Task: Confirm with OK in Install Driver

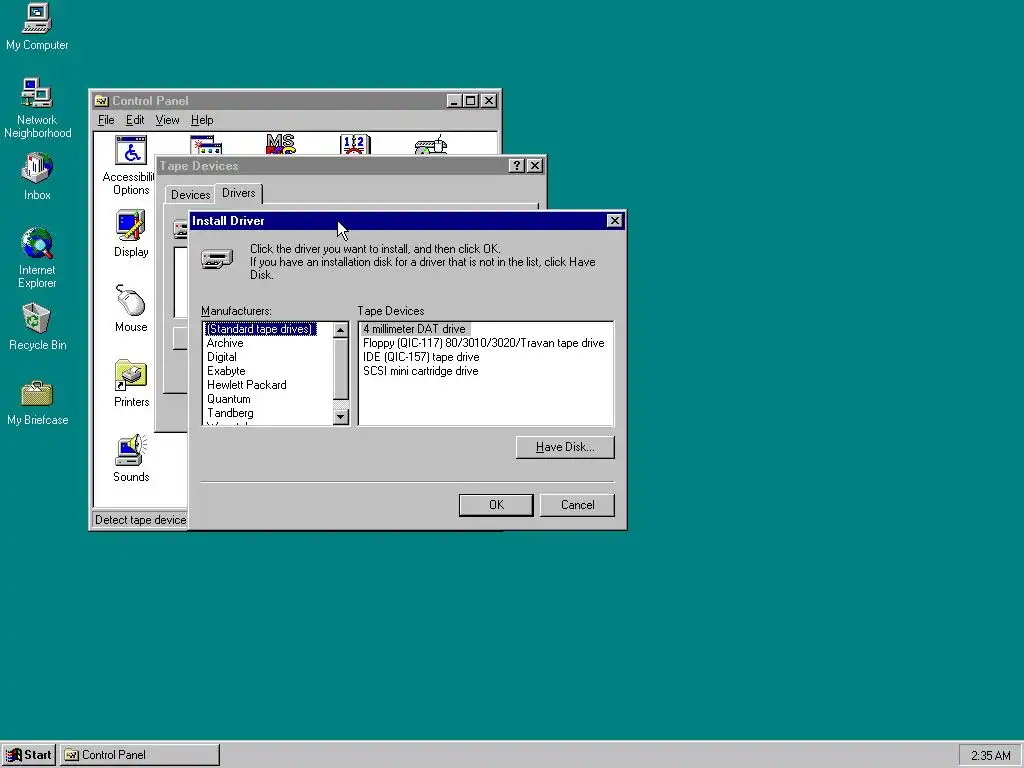Action: coord(496,505)
